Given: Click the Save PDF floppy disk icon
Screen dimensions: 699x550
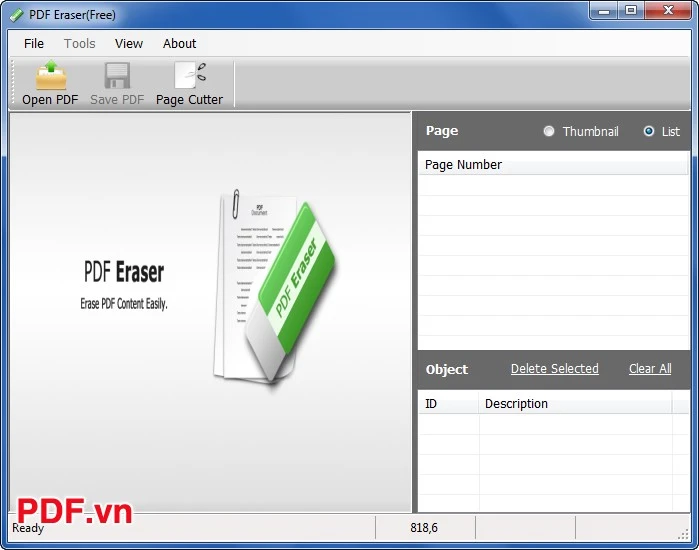Looking at the screenshot, I should click(x=117, y=75).
